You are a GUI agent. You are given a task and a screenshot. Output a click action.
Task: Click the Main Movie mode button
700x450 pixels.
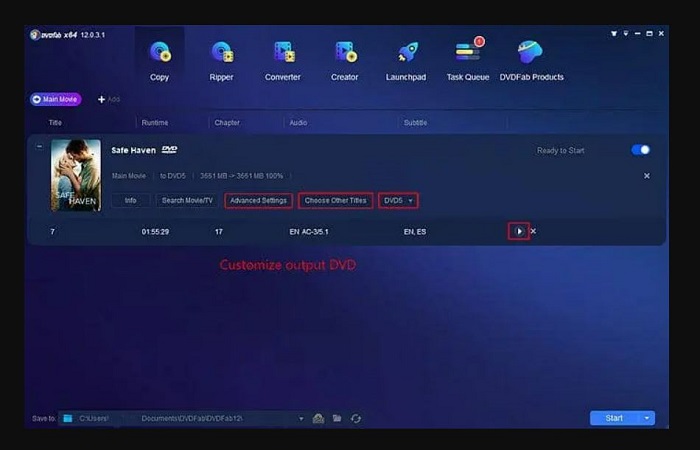pyautogui.click(x=56, y=99)
